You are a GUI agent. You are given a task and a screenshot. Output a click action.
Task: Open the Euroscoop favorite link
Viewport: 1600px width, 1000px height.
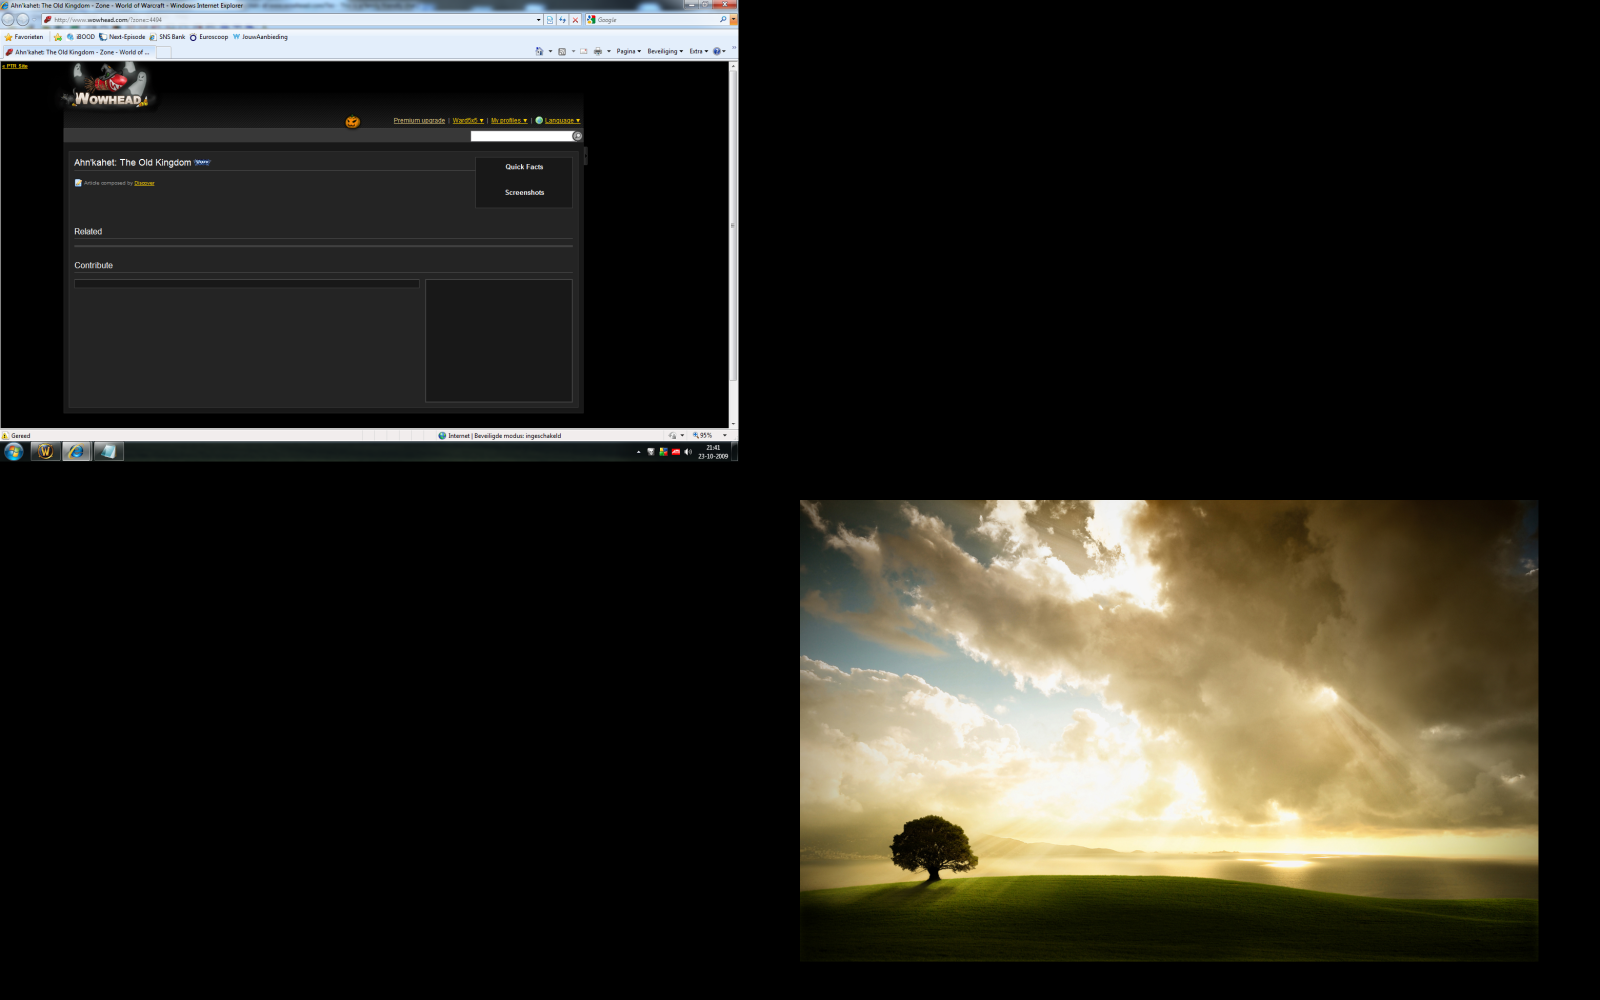209,37
